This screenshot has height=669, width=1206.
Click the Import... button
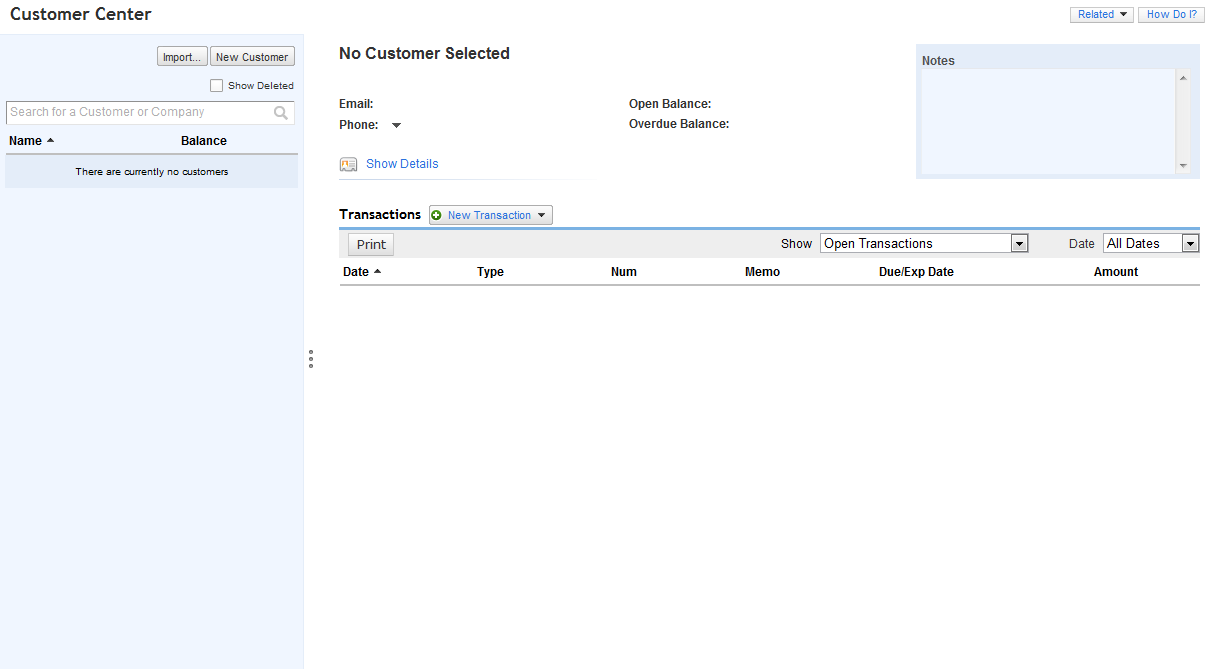182,57
